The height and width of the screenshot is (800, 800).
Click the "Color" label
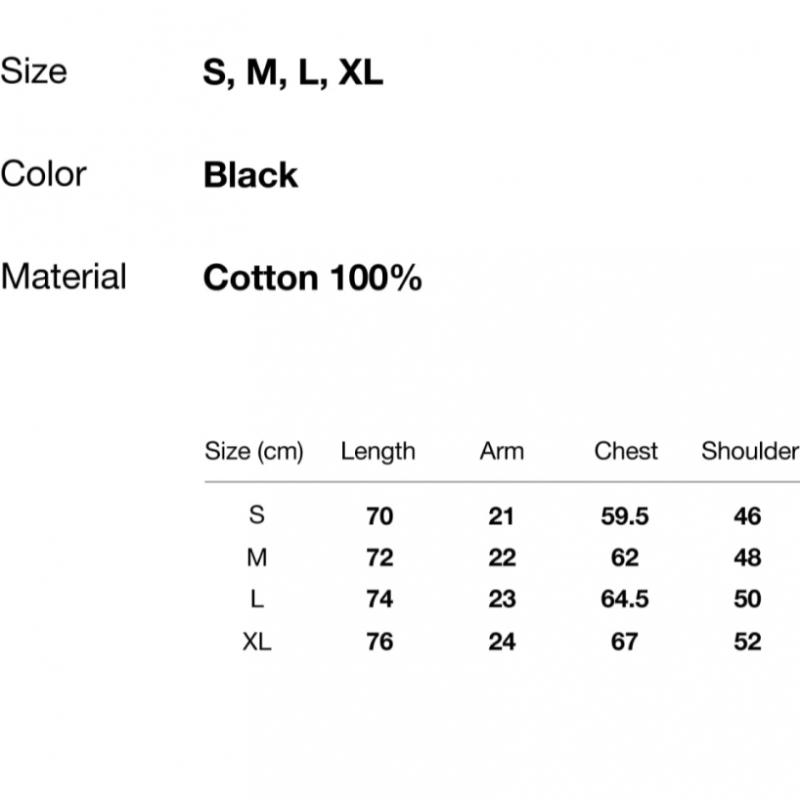click(44, 174)
